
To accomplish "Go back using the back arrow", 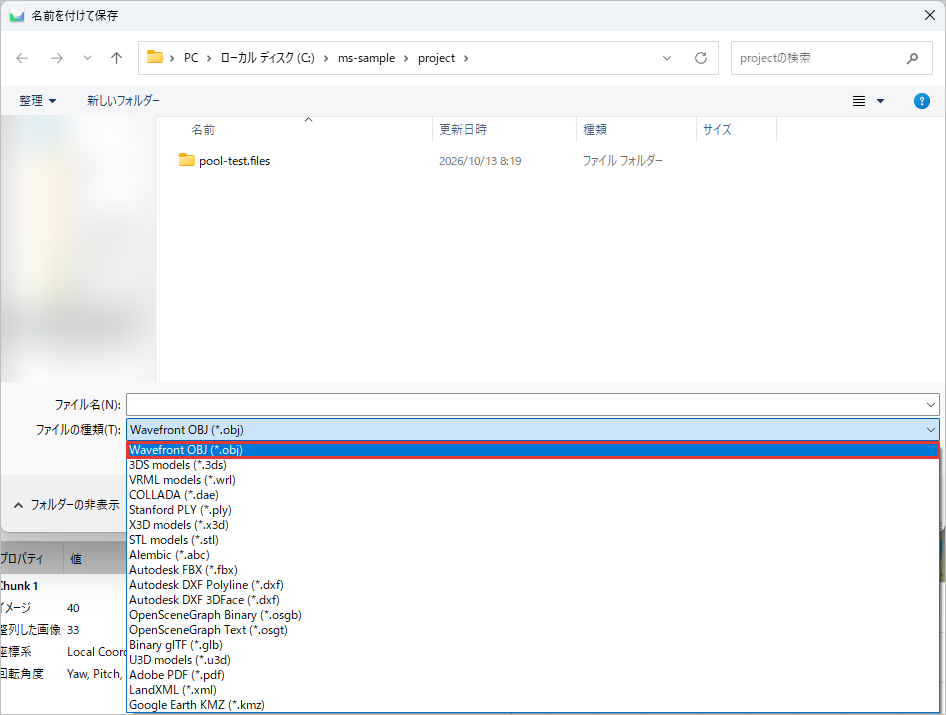I will pos(22,58).
